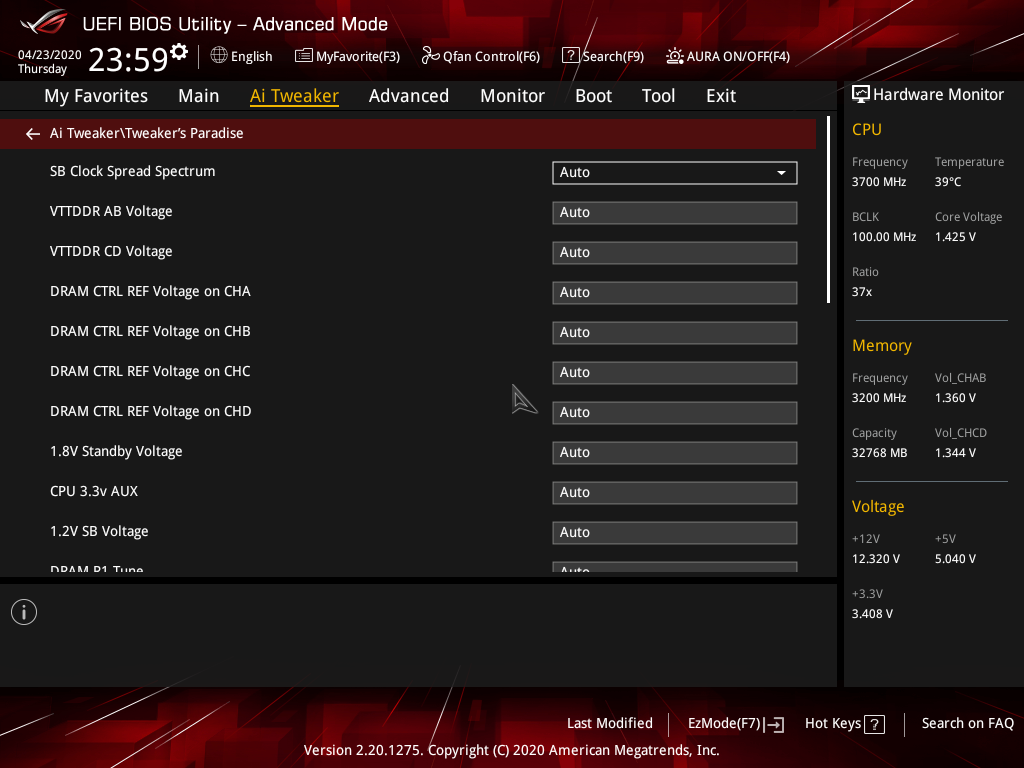This screenshot has height=768, width=1024.
Task: Click Vol_CHAB 1.360 V value
Action: (x=955, y=398)
